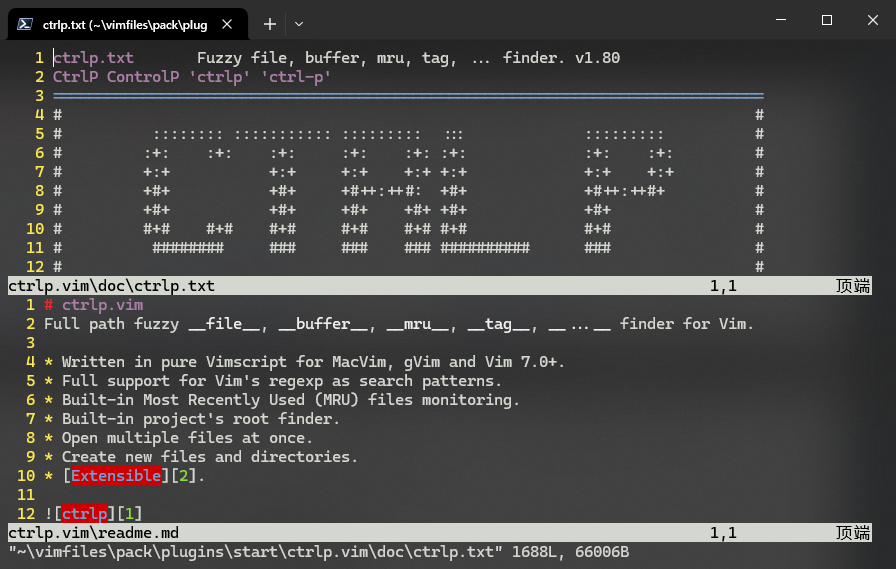Click the highlighted 'Extensible' link text
Image resolution: width=896 pixels, height=569 pixels.
pyautogui.click(x=116, y=475)
